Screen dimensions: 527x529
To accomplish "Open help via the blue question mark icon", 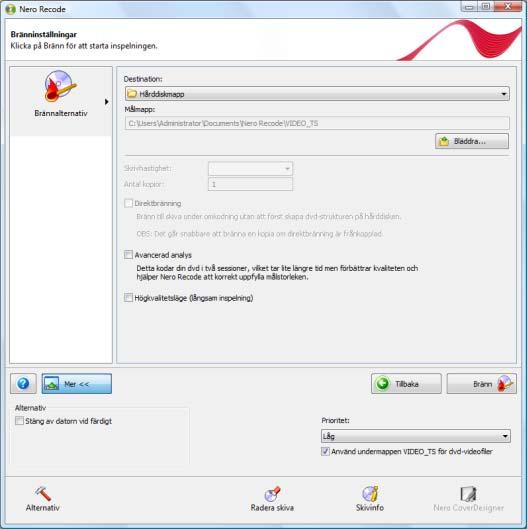I will 23,384.
